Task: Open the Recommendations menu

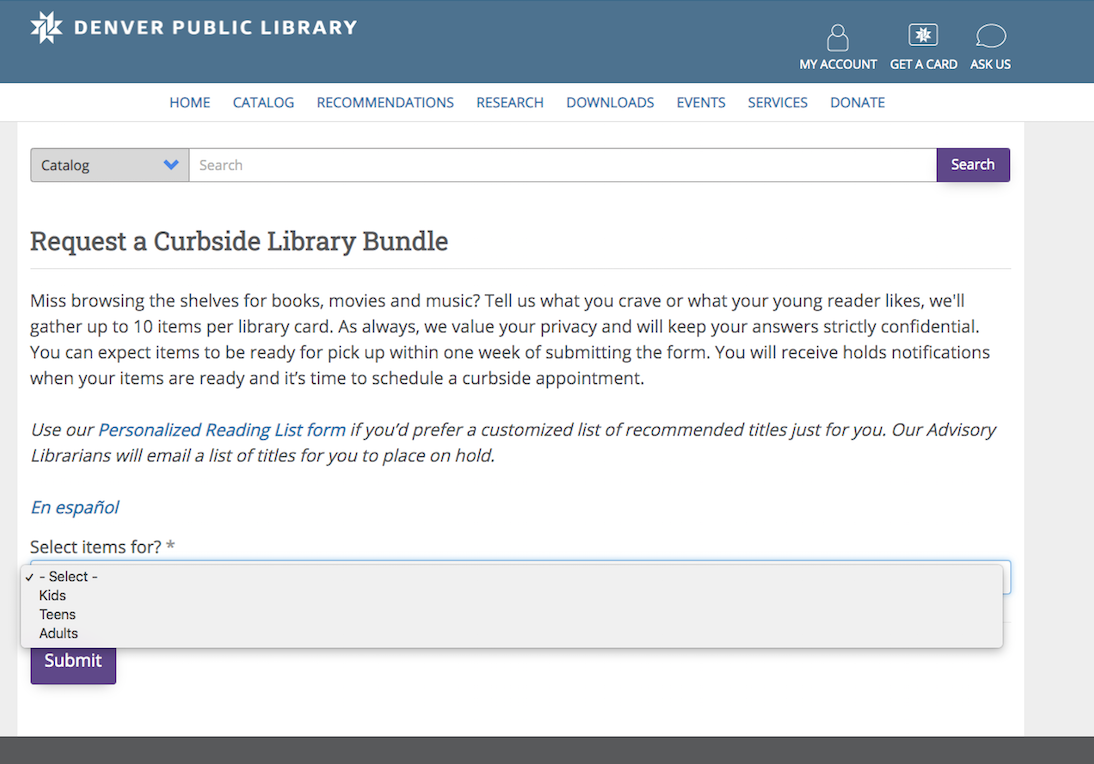Action: pos(385,103)
